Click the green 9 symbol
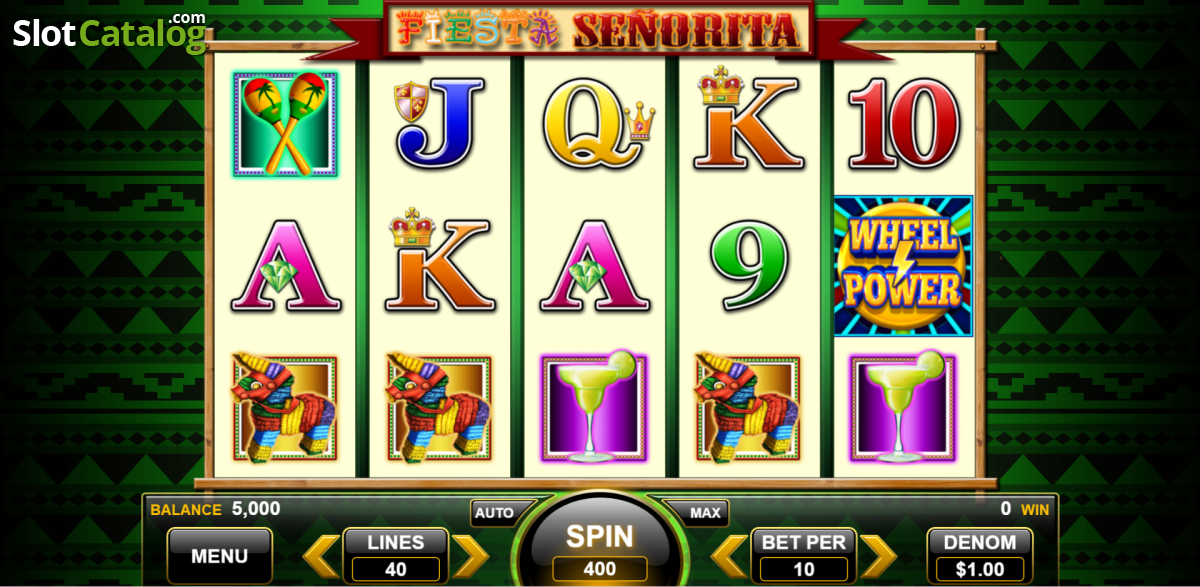This screenshot has height=587, width=1200. point(750,266)
